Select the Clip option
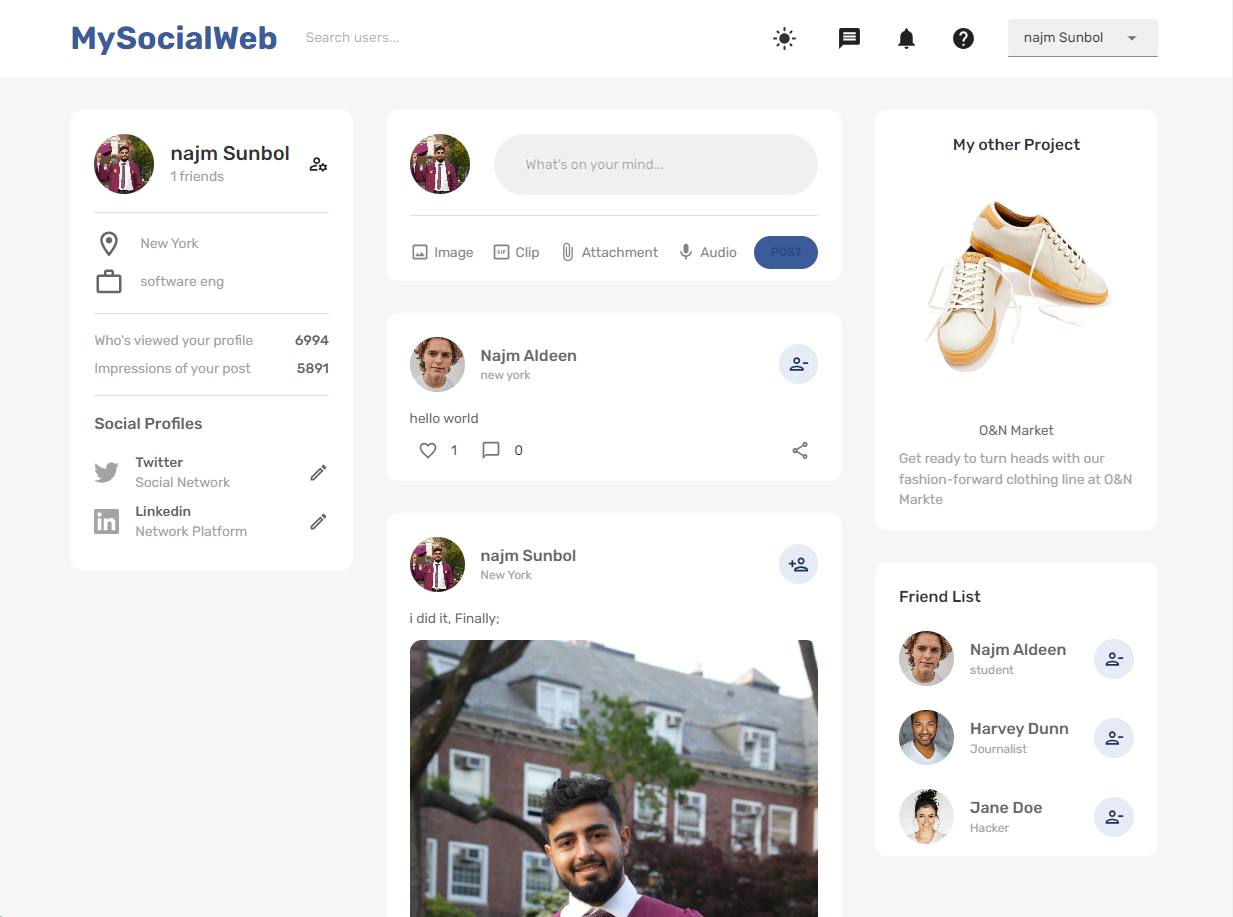This screenshot has width=1233, height=917. tap(516, 253)
